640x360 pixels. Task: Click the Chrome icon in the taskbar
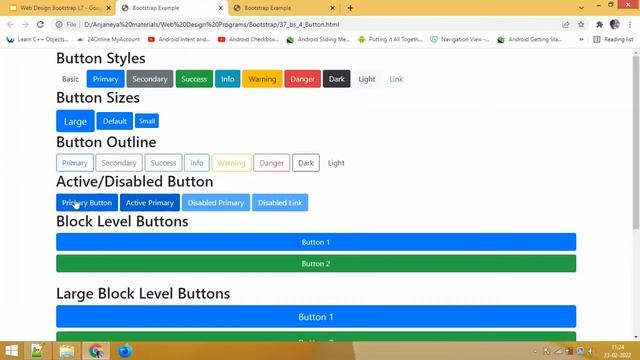96,351
